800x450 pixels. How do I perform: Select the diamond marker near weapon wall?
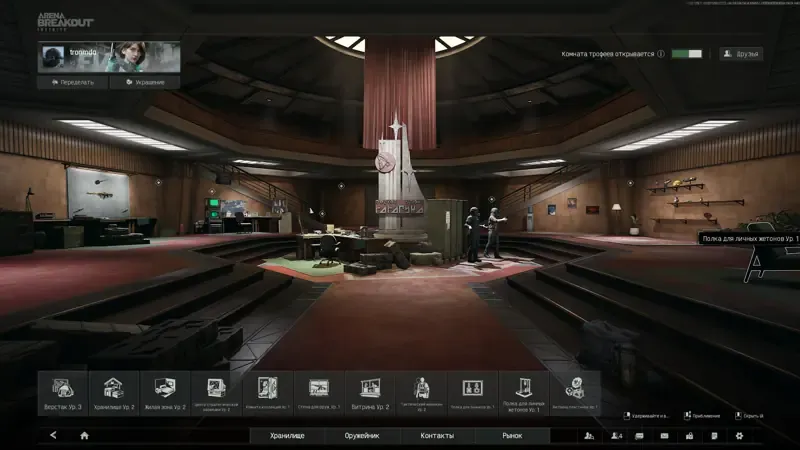pos(159,182)
